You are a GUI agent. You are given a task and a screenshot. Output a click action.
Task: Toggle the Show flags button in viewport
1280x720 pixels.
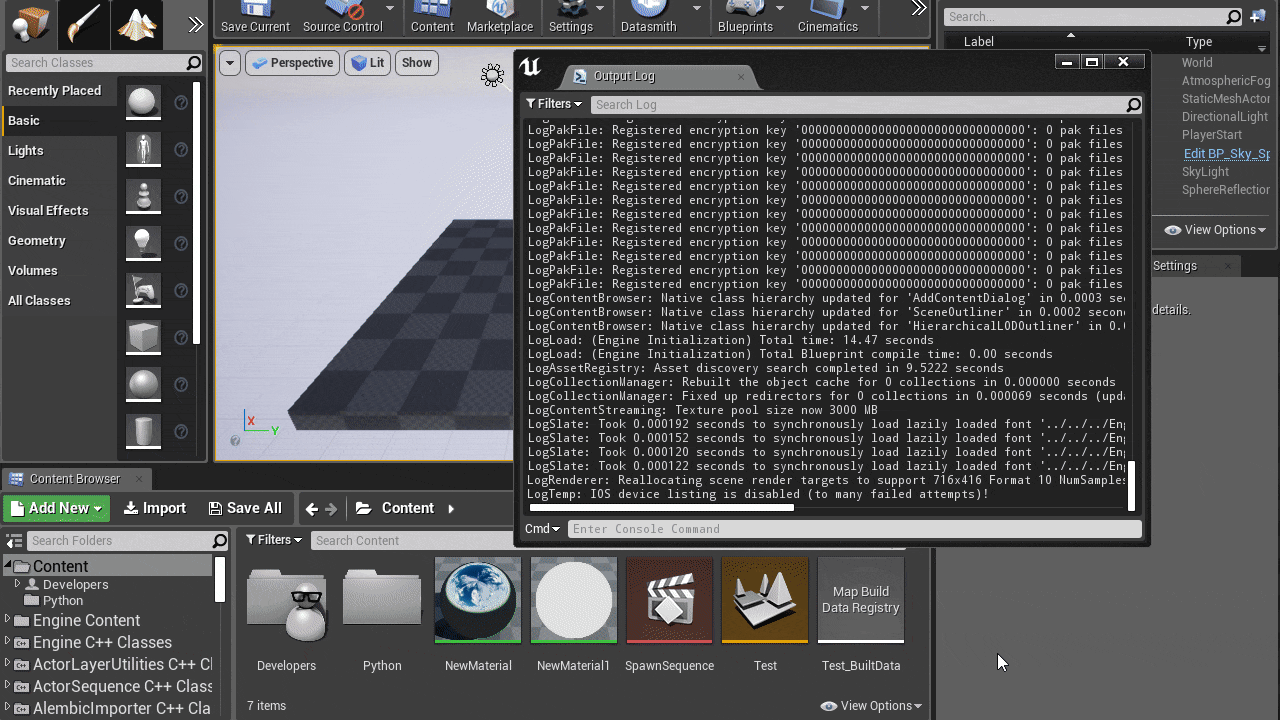[417, 63]
